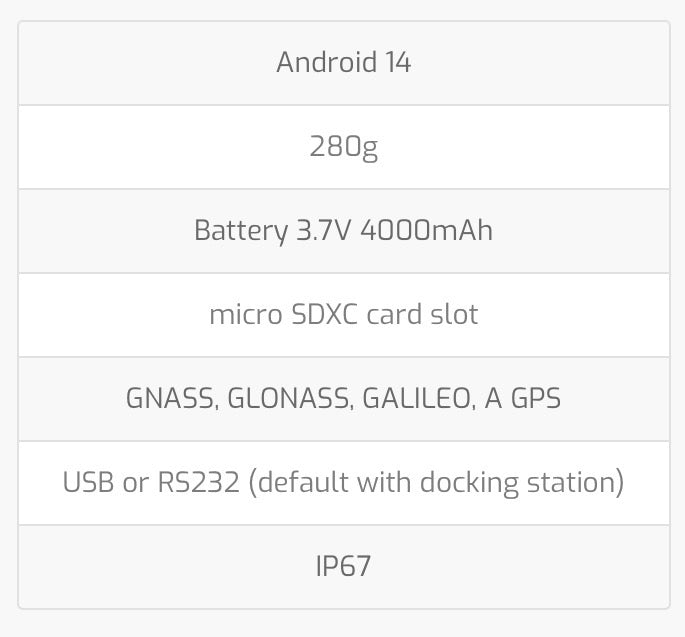This screenshot has width=685, height=637.
Task: Click the word Android
Action: click(326, 63)
